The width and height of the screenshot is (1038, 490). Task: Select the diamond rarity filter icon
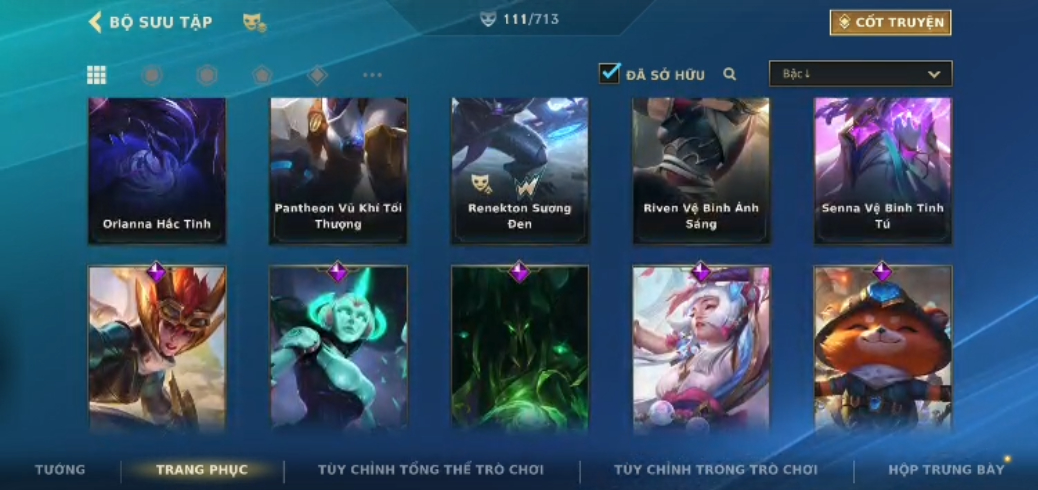coord(317,75)
